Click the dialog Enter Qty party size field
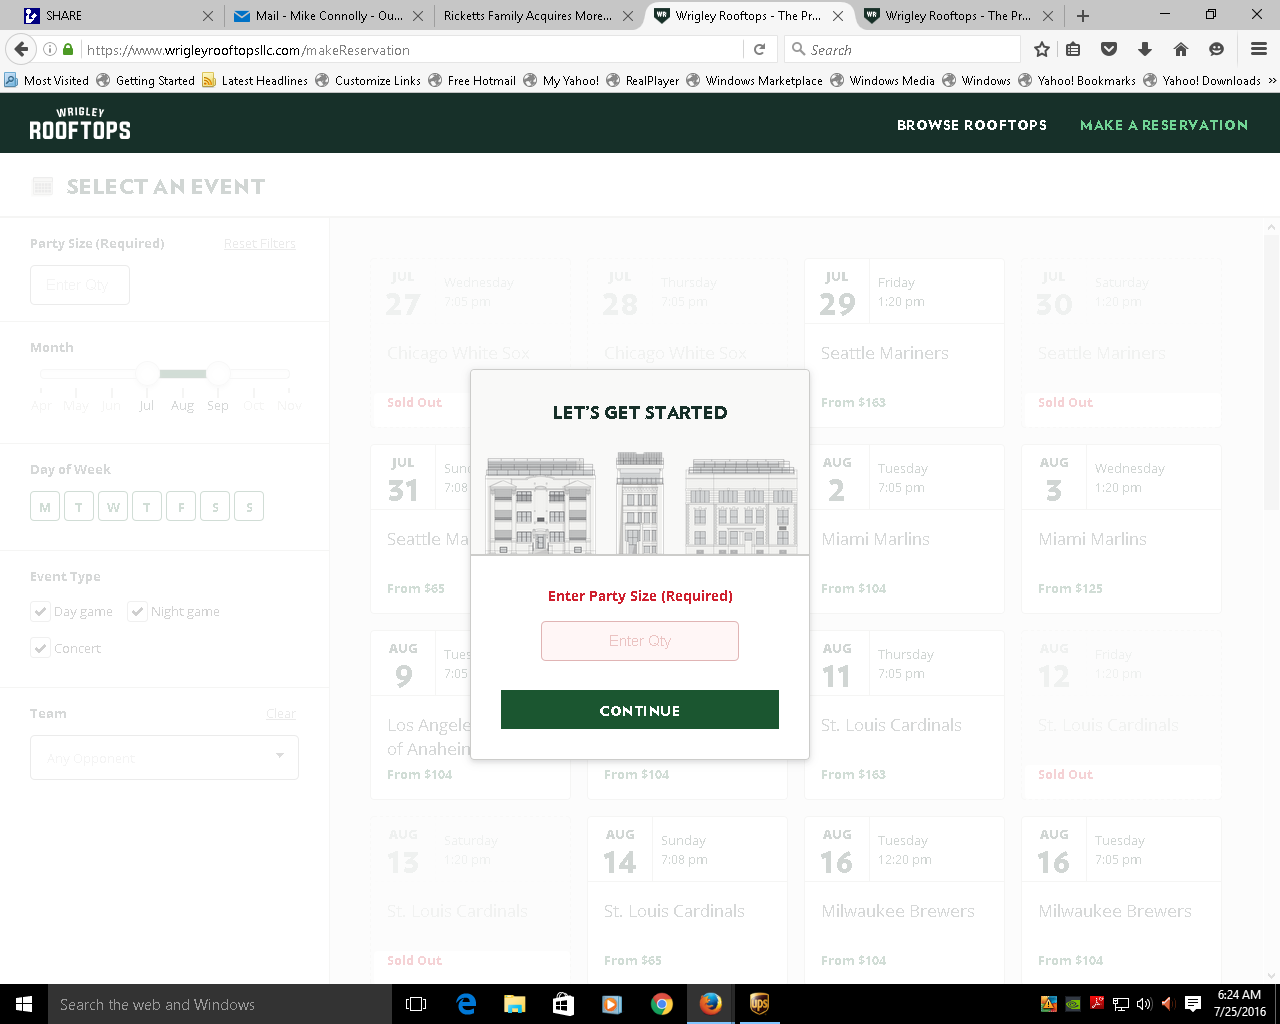Screen dimensions: 1280x1024 point(640,641)
